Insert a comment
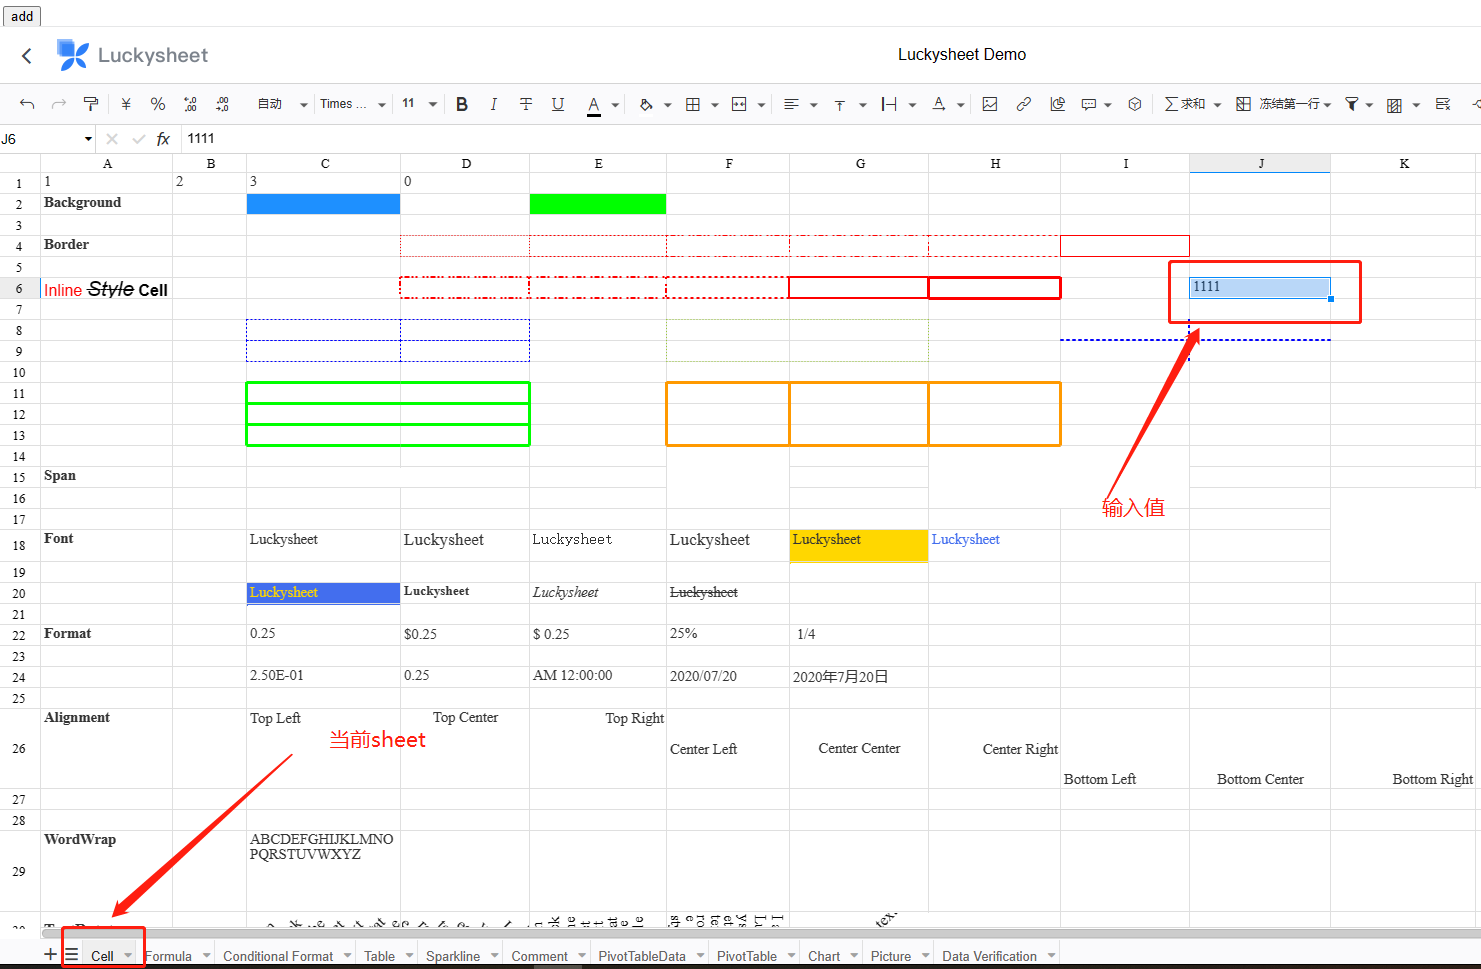Image resolution: width=1481 pixels, height=969 pixels. tap(1090, 104)
